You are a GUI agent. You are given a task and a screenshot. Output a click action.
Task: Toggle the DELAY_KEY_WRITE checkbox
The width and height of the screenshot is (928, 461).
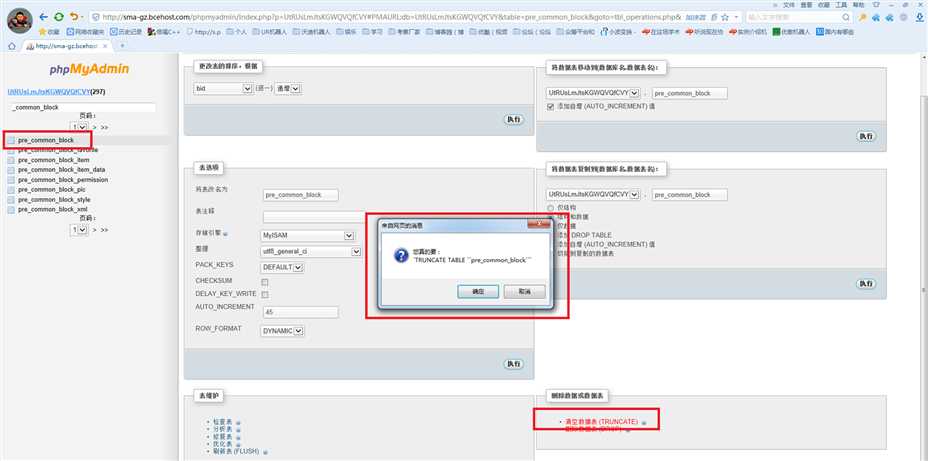(x=265, y=295)
